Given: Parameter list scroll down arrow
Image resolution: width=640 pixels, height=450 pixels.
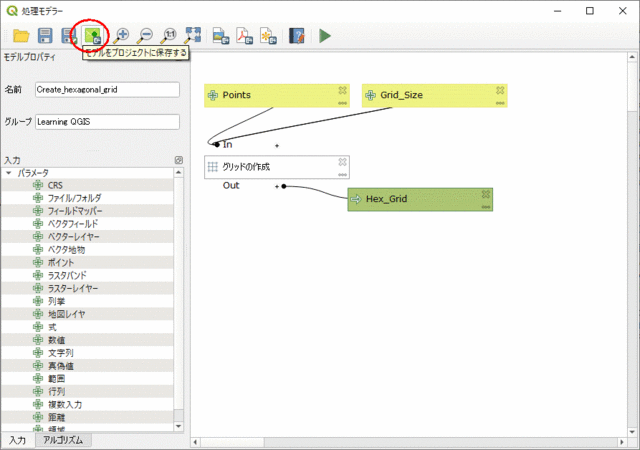Looking at the screenshot, I should [x=178, y=427].
